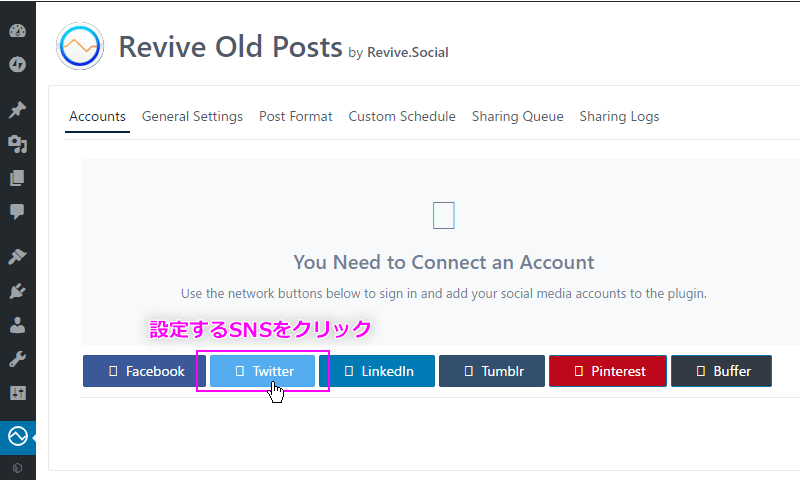Open the General Settings tab

192,117
